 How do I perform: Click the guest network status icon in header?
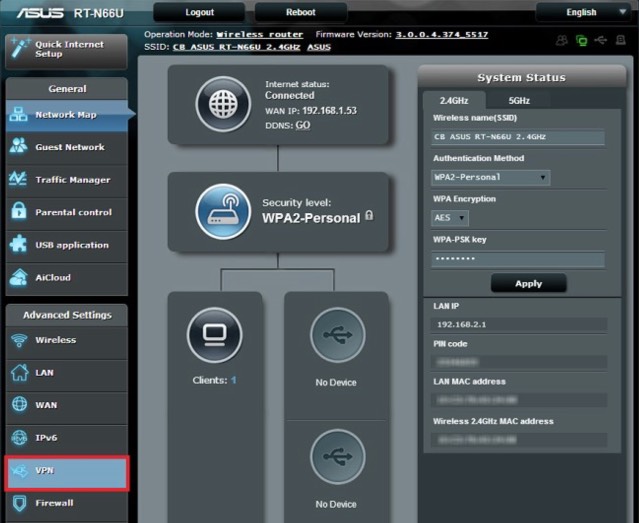click(562, 40)
